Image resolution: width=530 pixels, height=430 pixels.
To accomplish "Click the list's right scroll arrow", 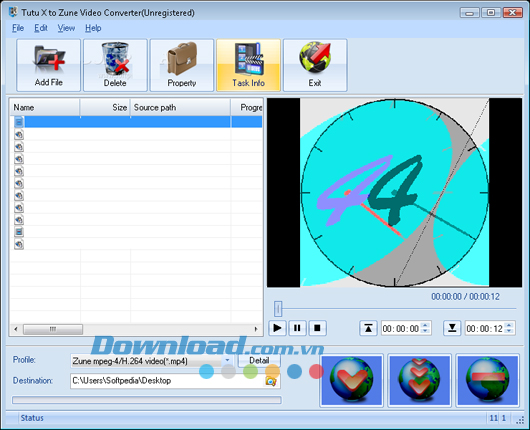I will [x=256, y=329].
